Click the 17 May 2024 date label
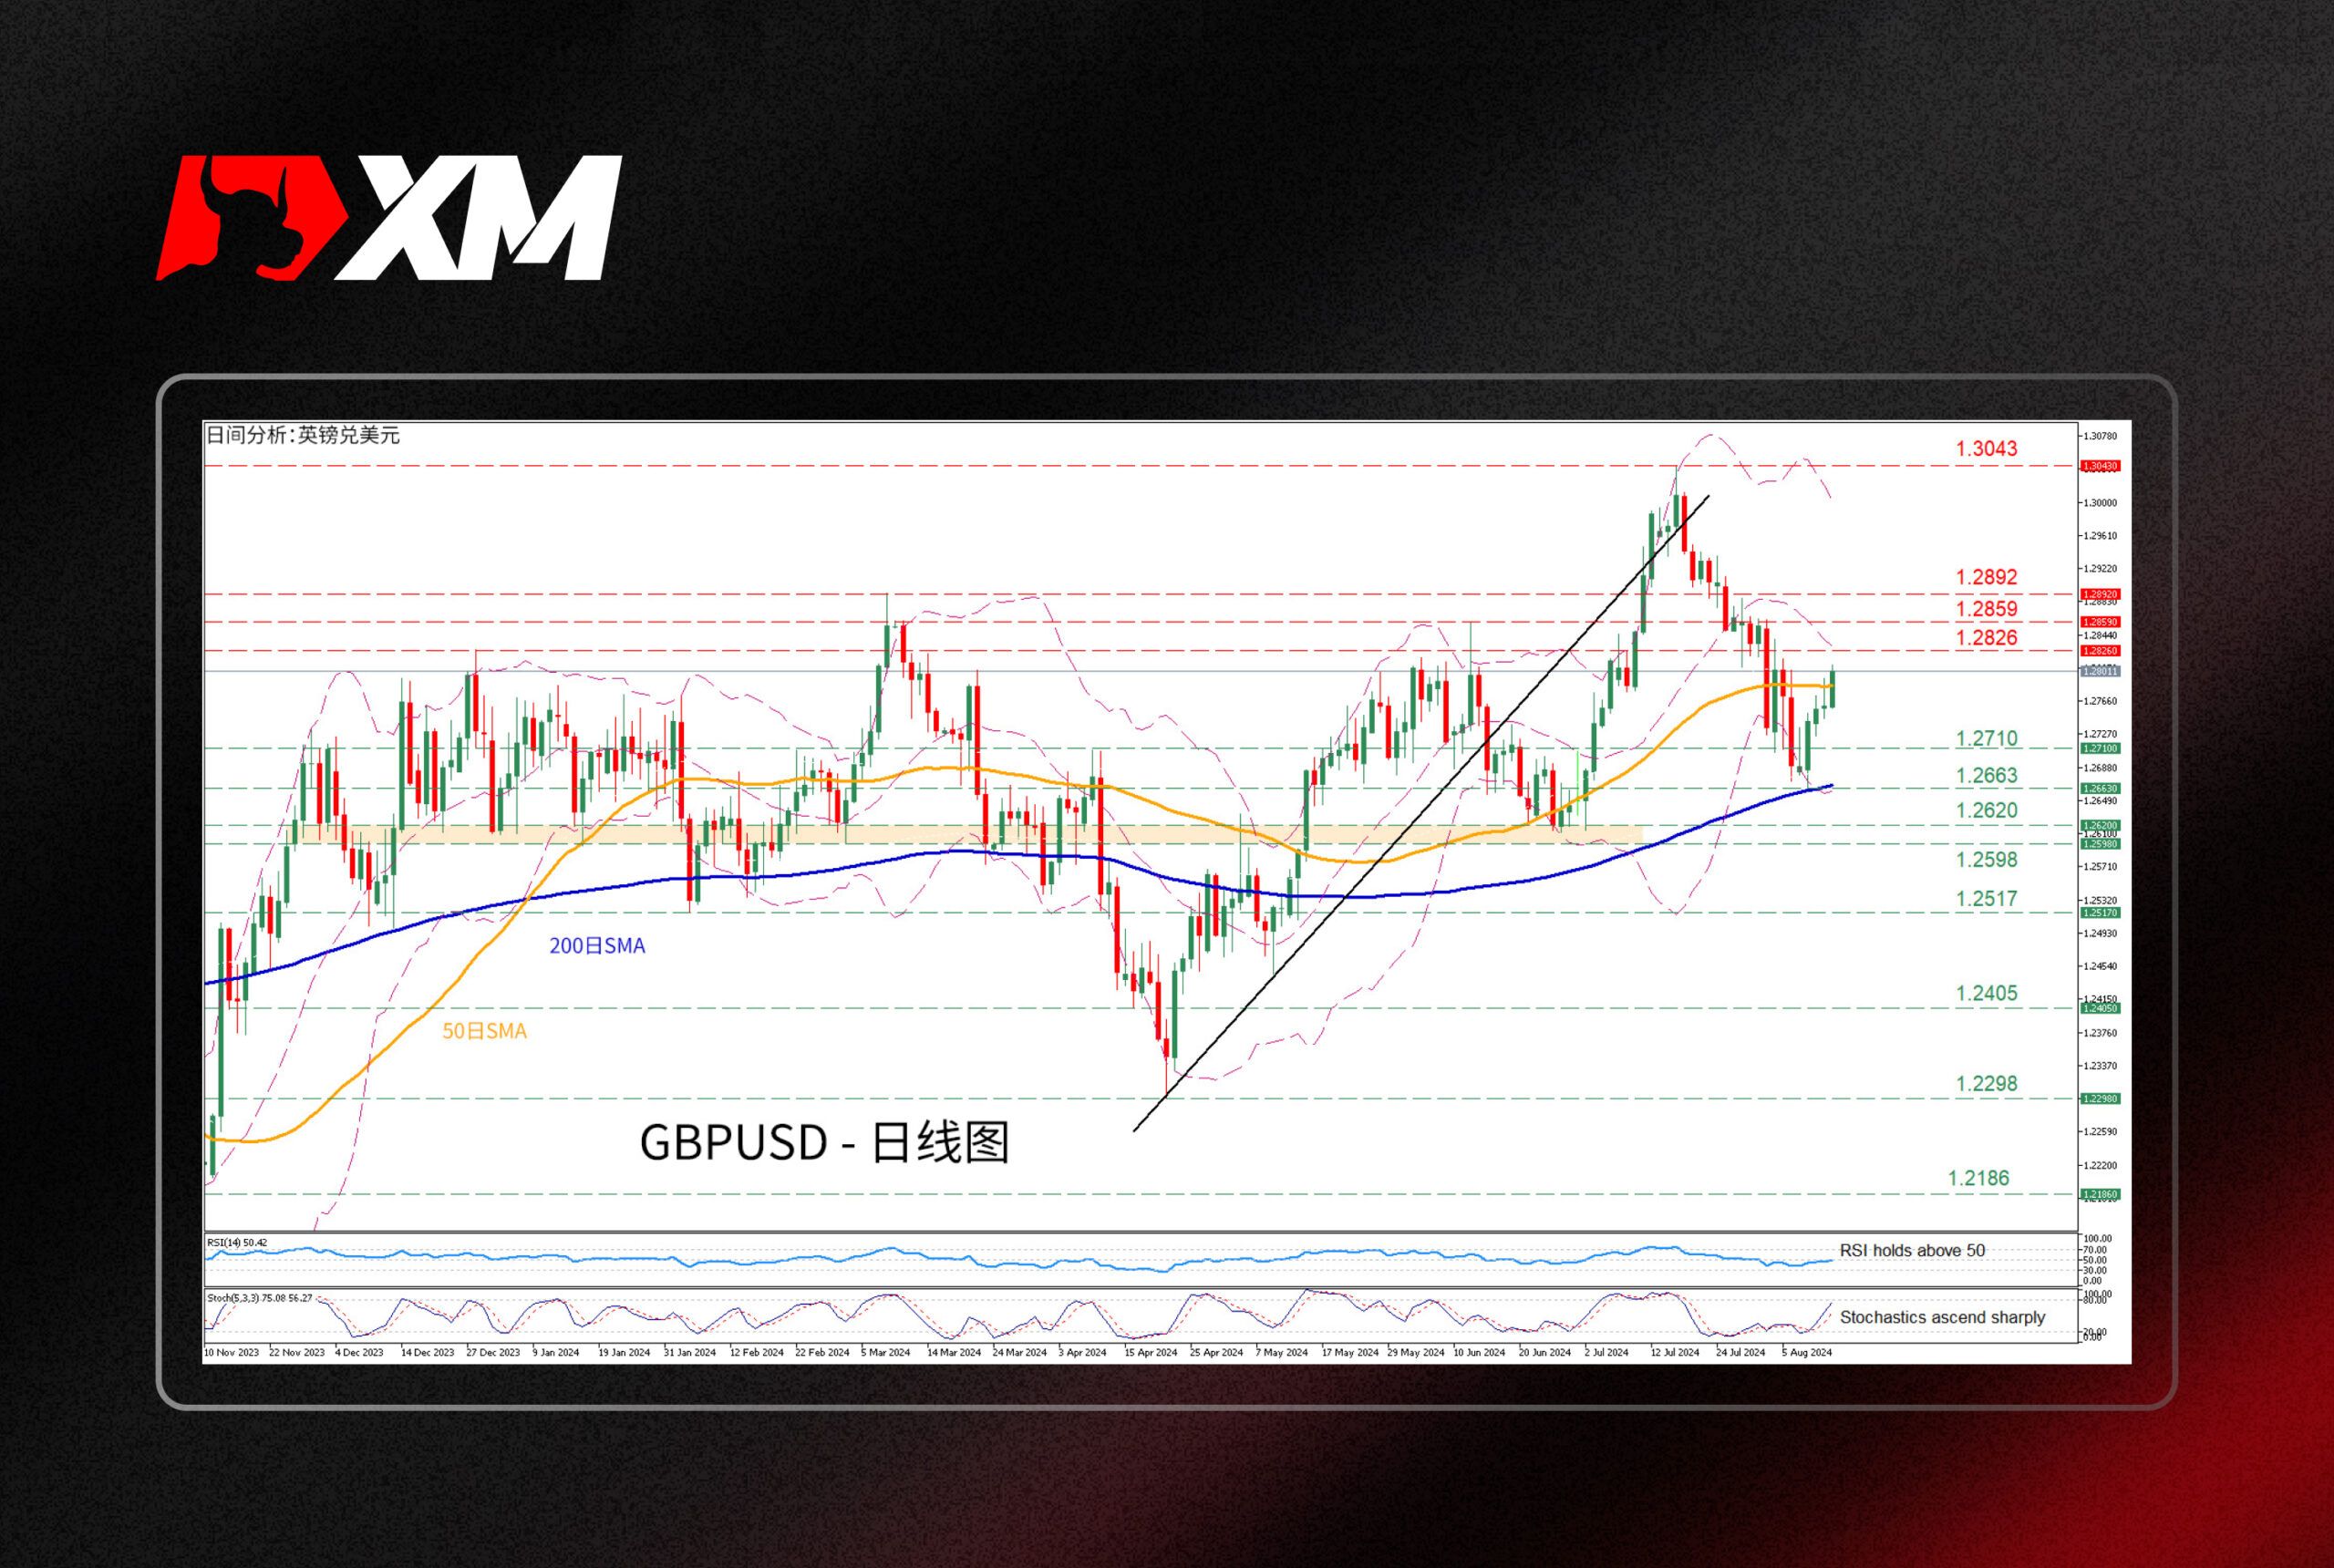The height and width of the screenshot is (1568, 2334). pos(1350,1352)
